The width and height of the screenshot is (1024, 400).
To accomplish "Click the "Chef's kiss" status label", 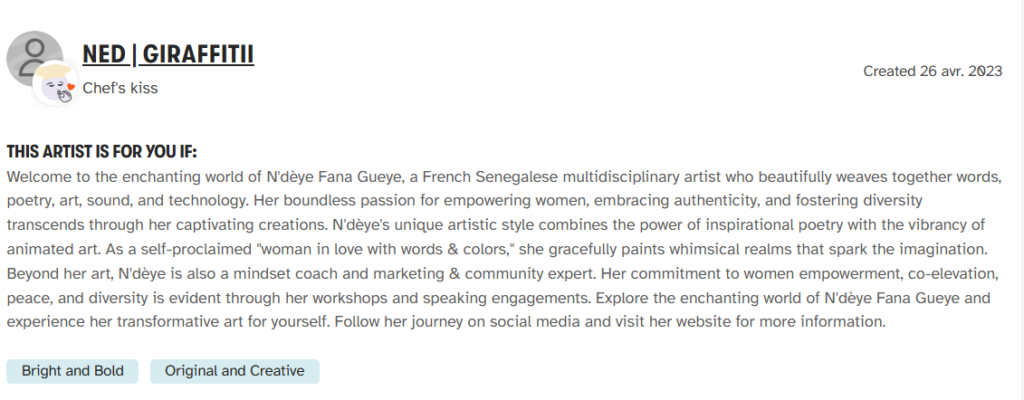I will [120, 88].
